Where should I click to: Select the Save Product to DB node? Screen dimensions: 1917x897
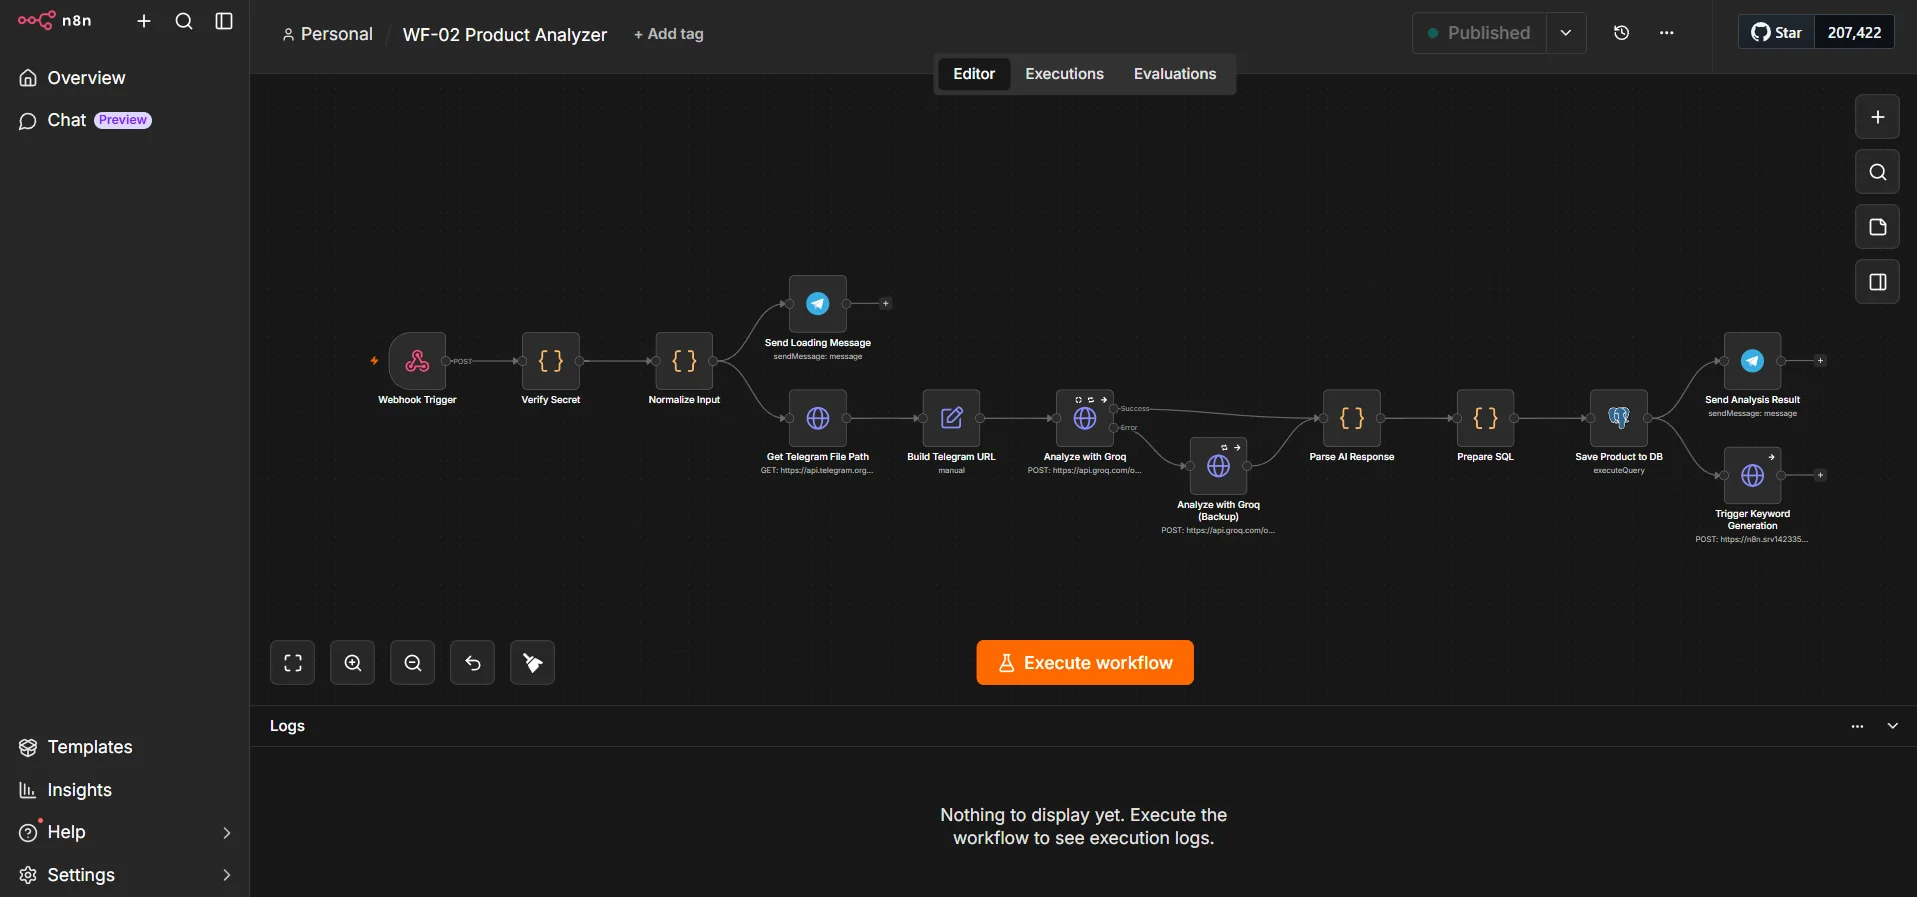1619,418
